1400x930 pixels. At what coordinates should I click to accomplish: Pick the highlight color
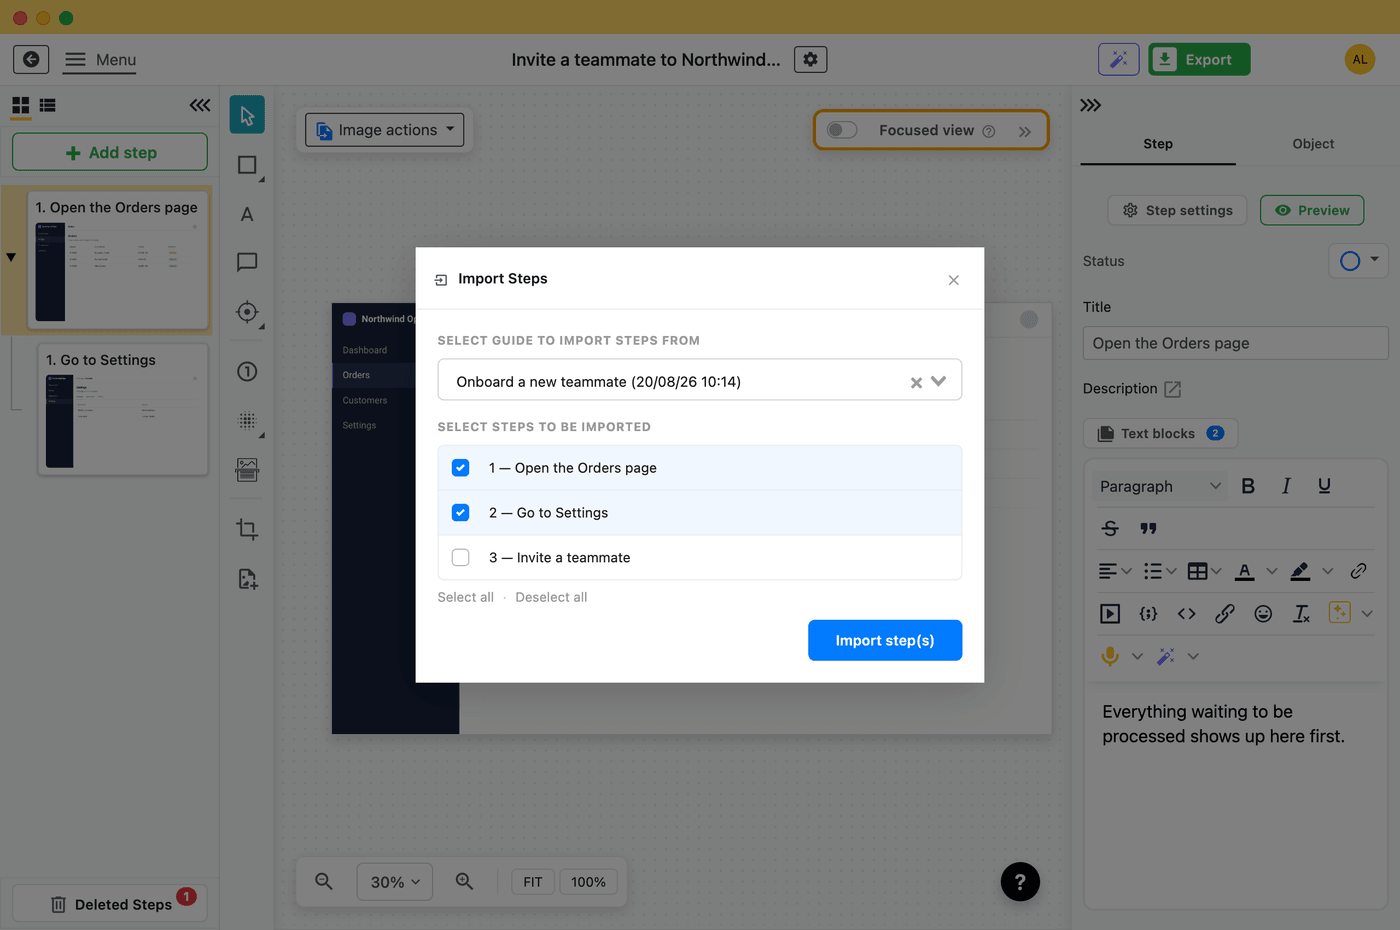1300,571
